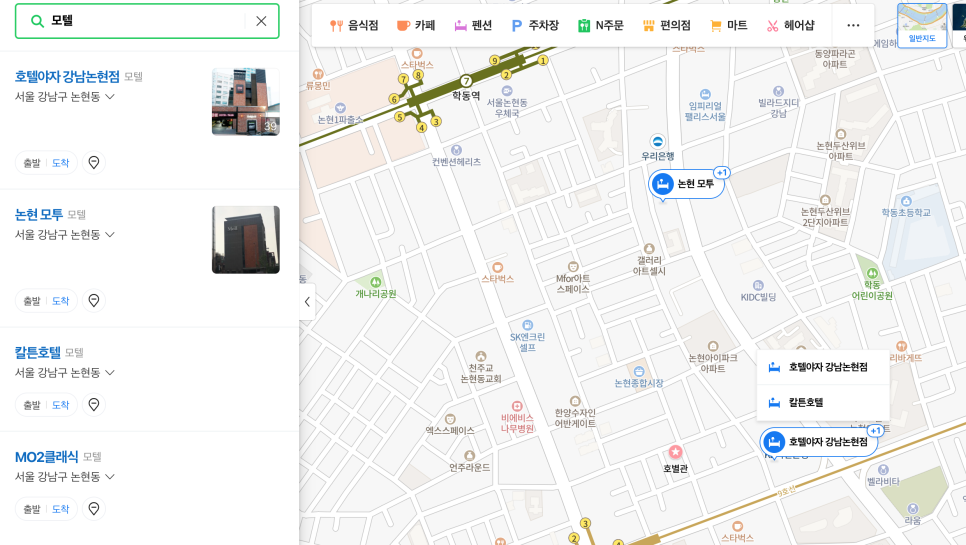Screen dimensions: 966x545
Task: Select 음식점 category filter
Action: click(x=354, y=25)
